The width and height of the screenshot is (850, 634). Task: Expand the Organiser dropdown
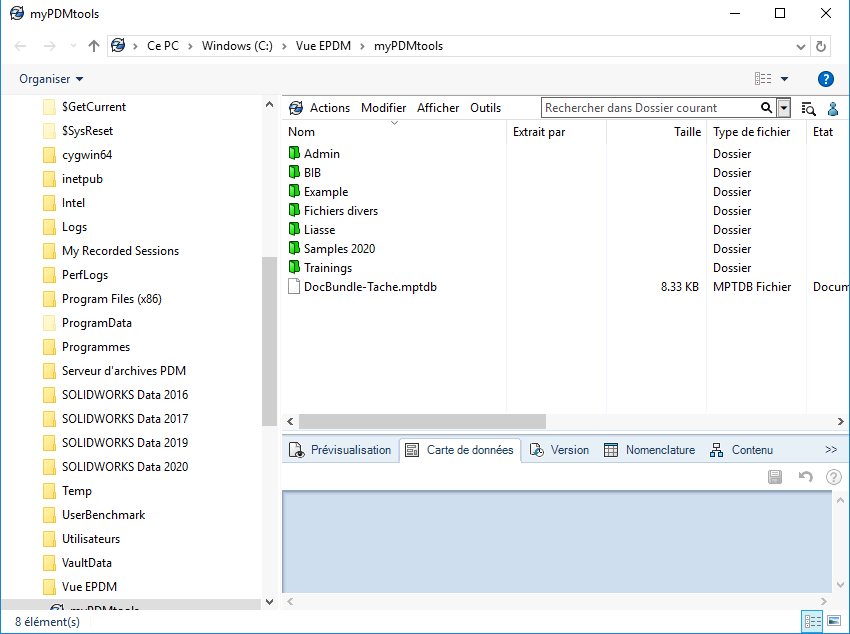(x=51, y=79)
